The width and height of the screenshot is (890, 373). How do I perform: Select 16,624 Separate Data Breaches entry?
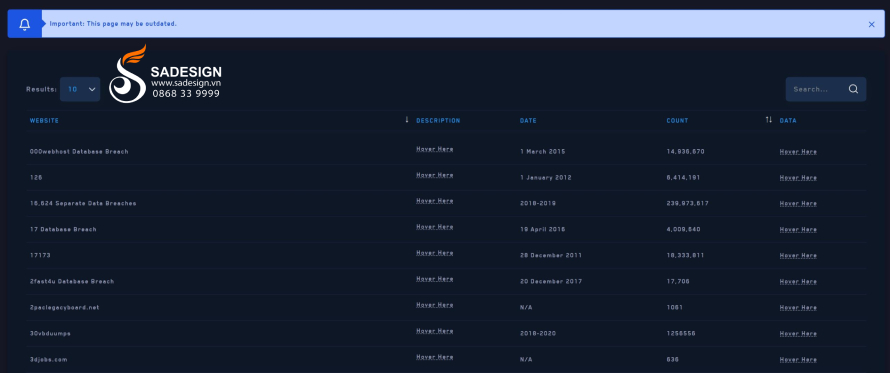83,203
